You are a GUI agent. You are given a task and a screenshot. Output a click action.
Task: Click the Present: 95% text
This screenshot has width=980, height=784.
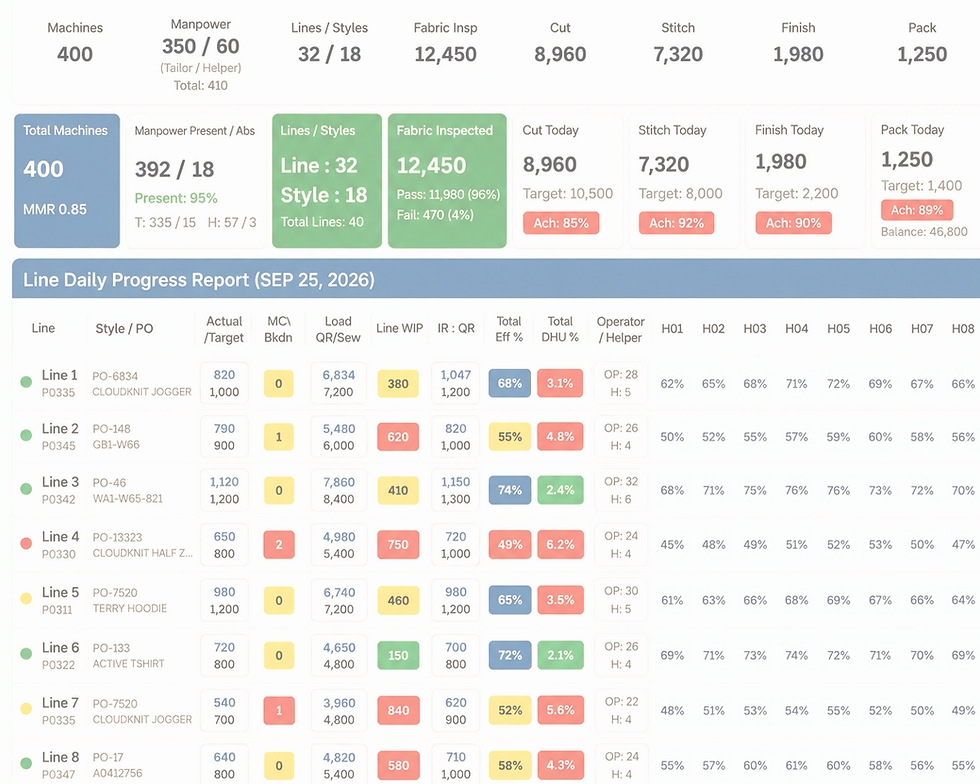176,198
